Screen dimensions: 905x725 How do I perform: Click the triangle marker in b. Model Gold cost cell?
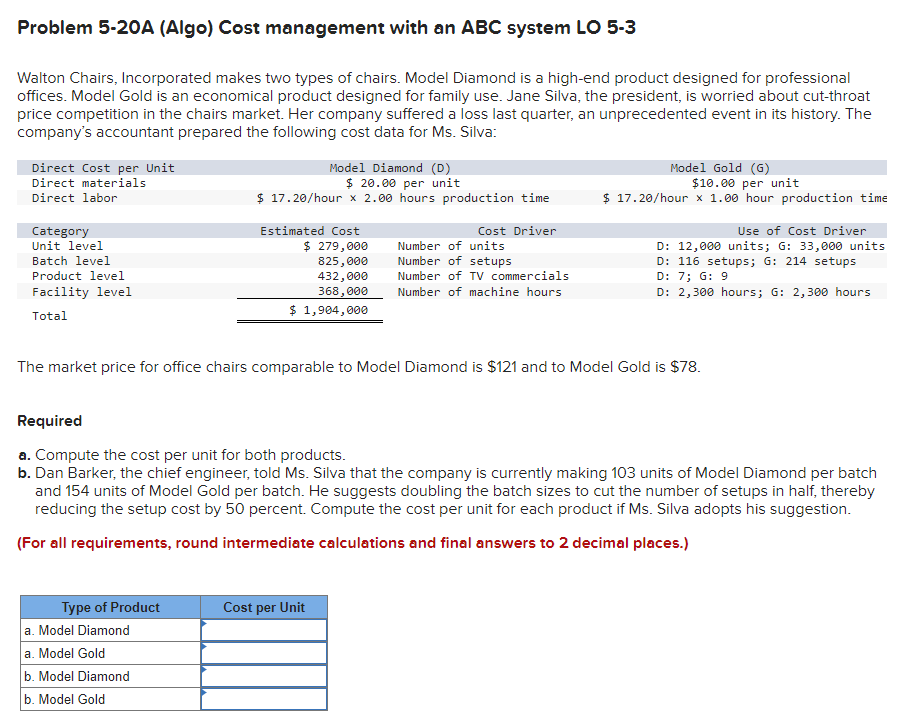point(206,693)
